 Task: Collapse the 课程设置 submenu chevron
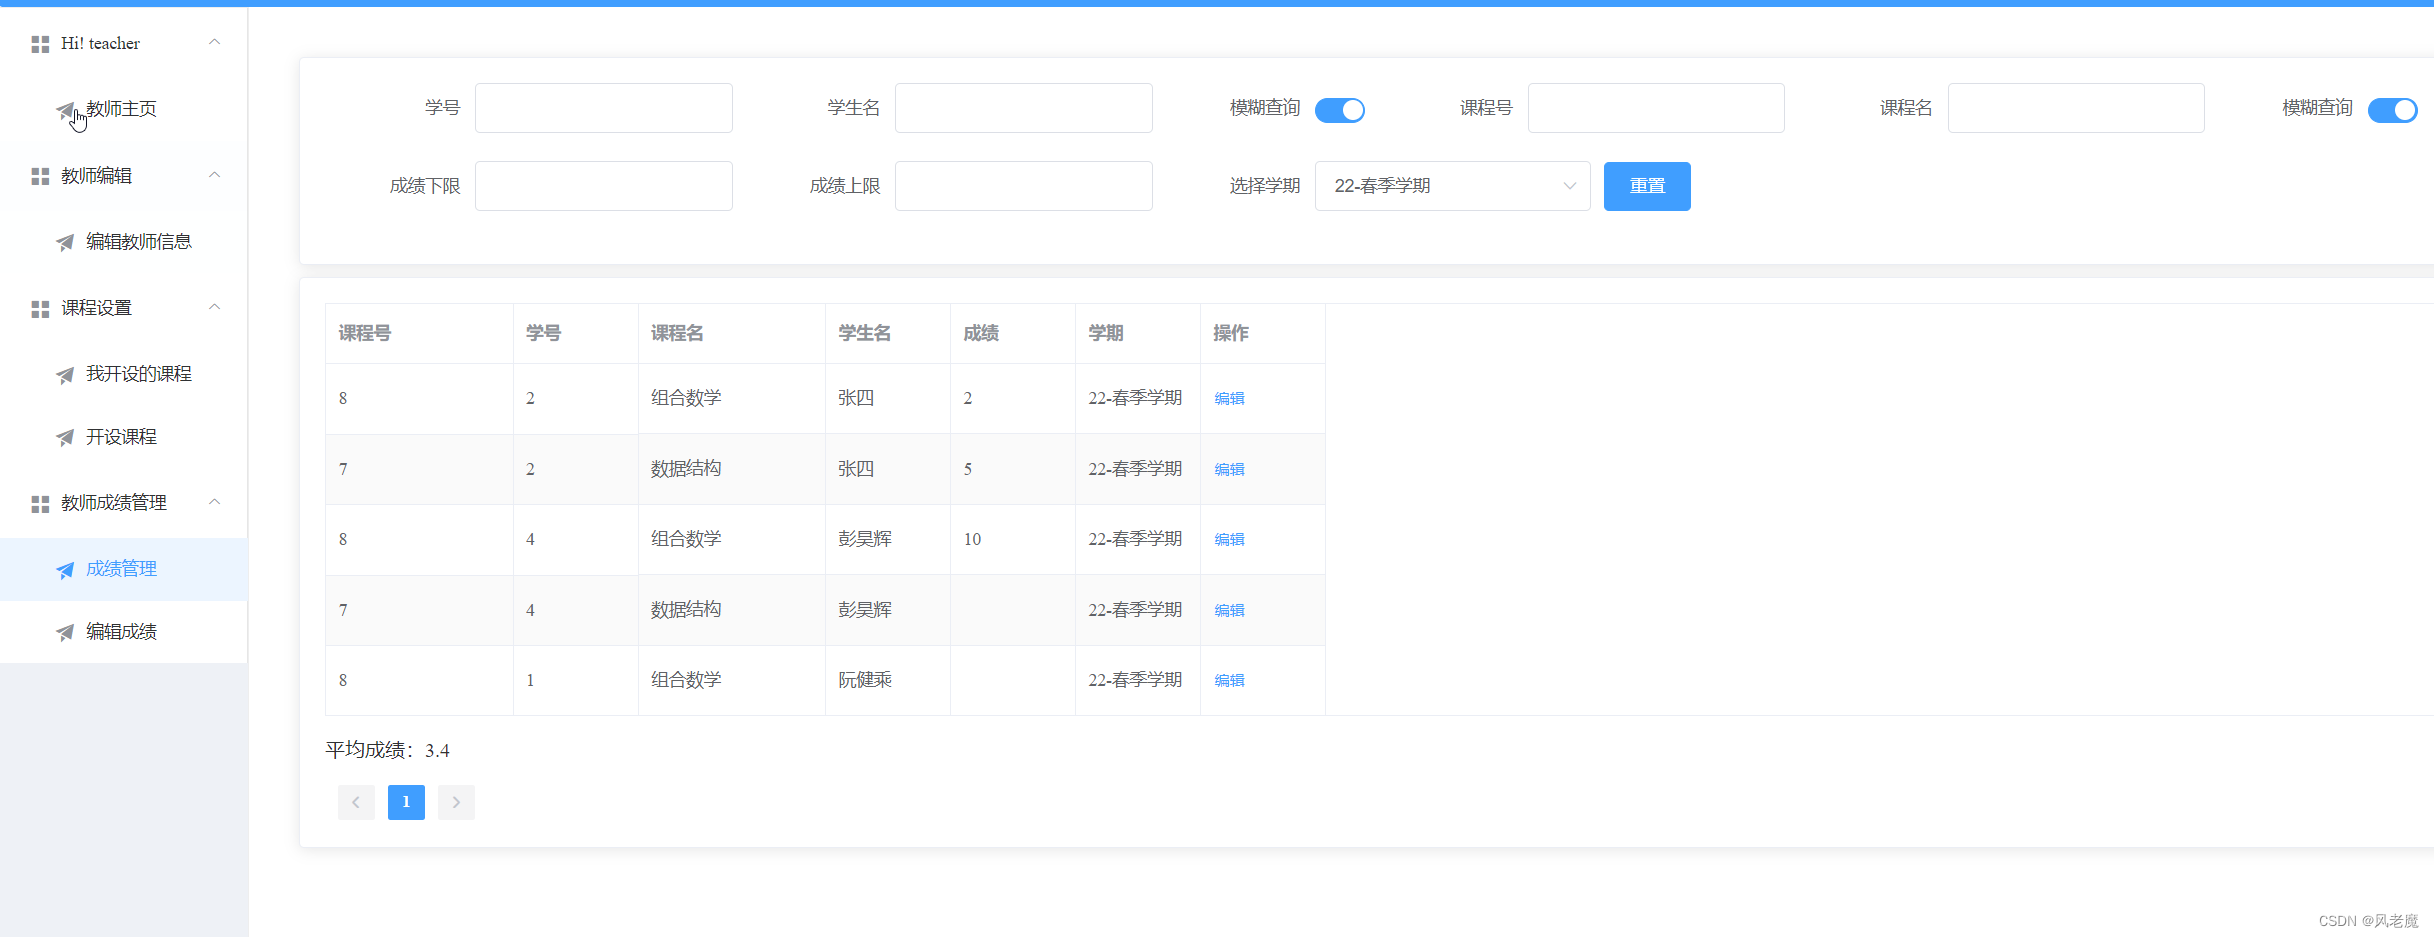[214, 307]
